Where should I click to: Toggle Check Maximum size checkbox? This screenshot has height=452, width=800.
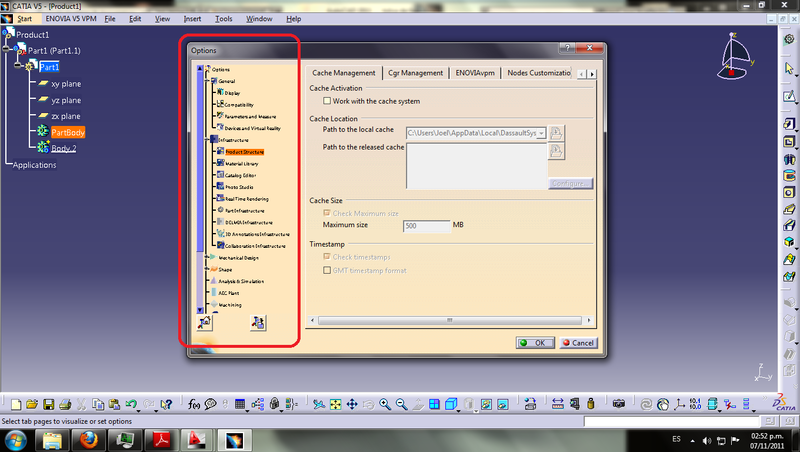click(x=327, y=213)
